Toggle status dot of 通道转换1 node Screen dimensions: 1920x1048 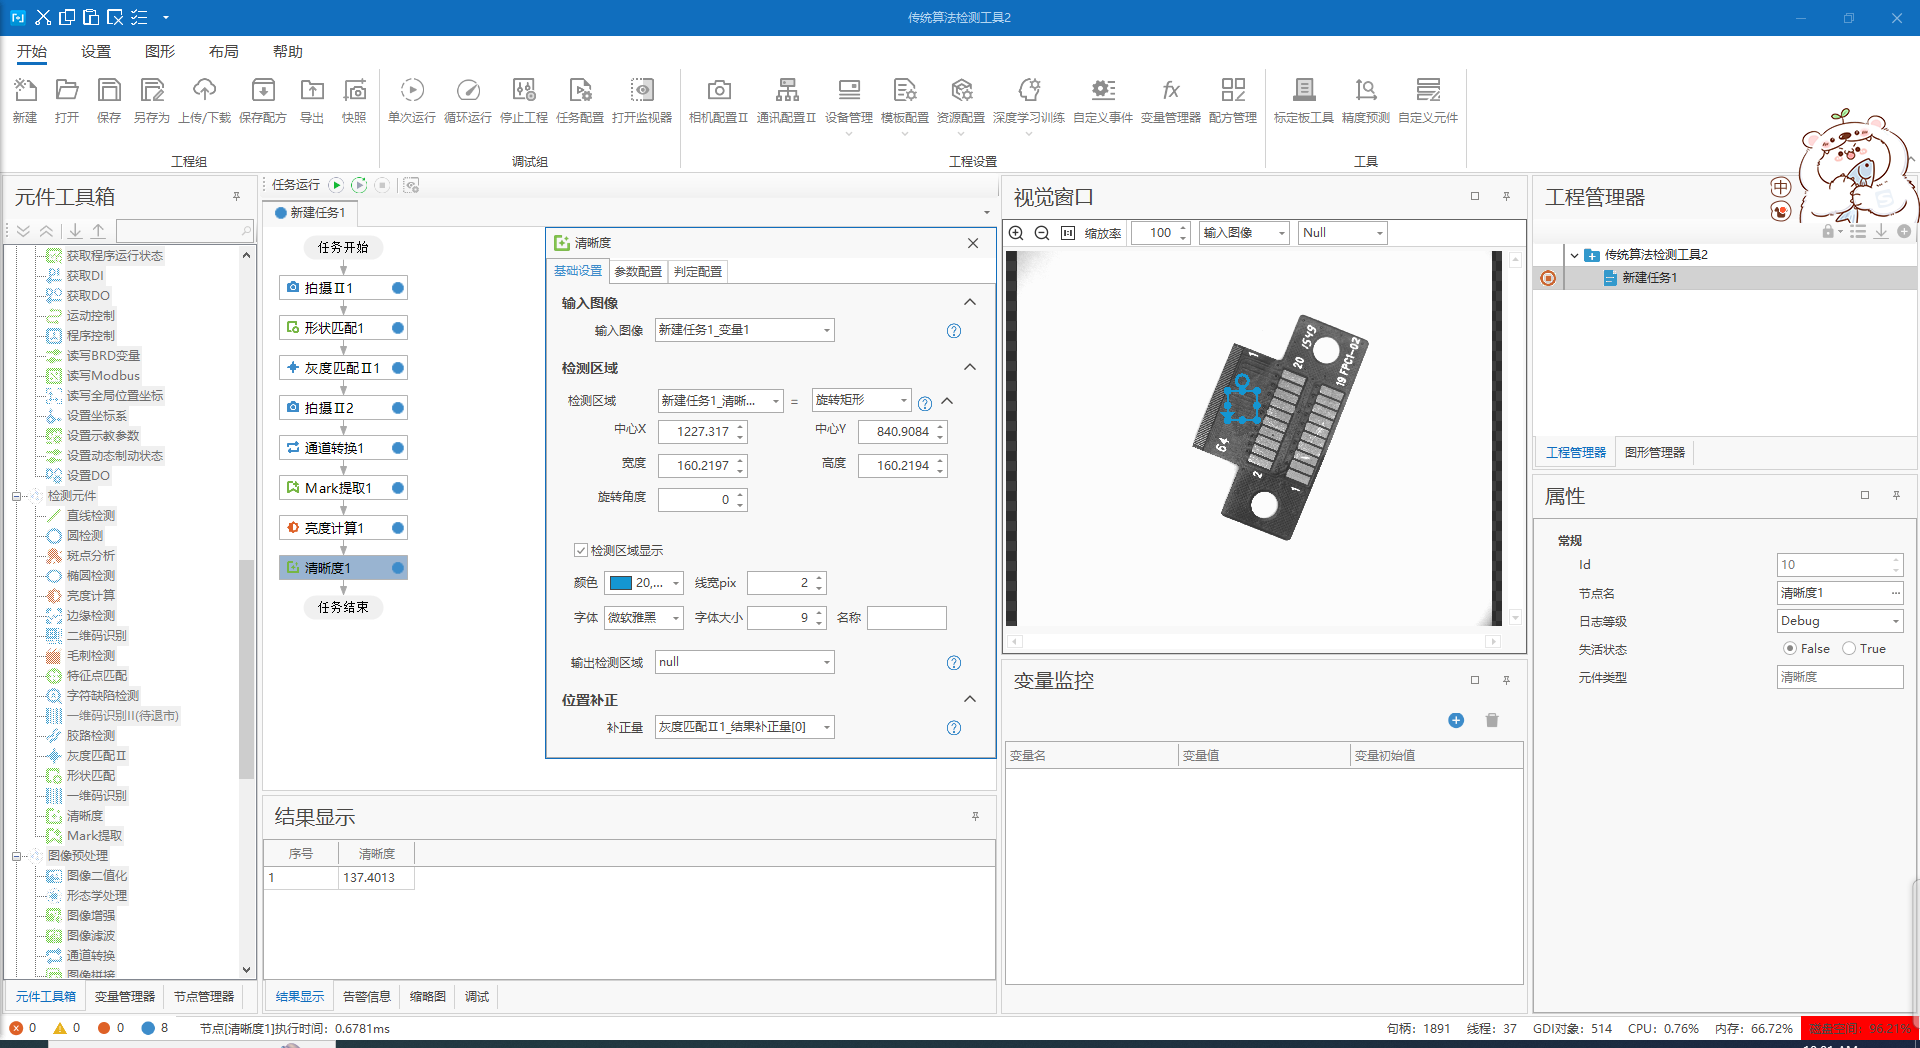point(398,448)
